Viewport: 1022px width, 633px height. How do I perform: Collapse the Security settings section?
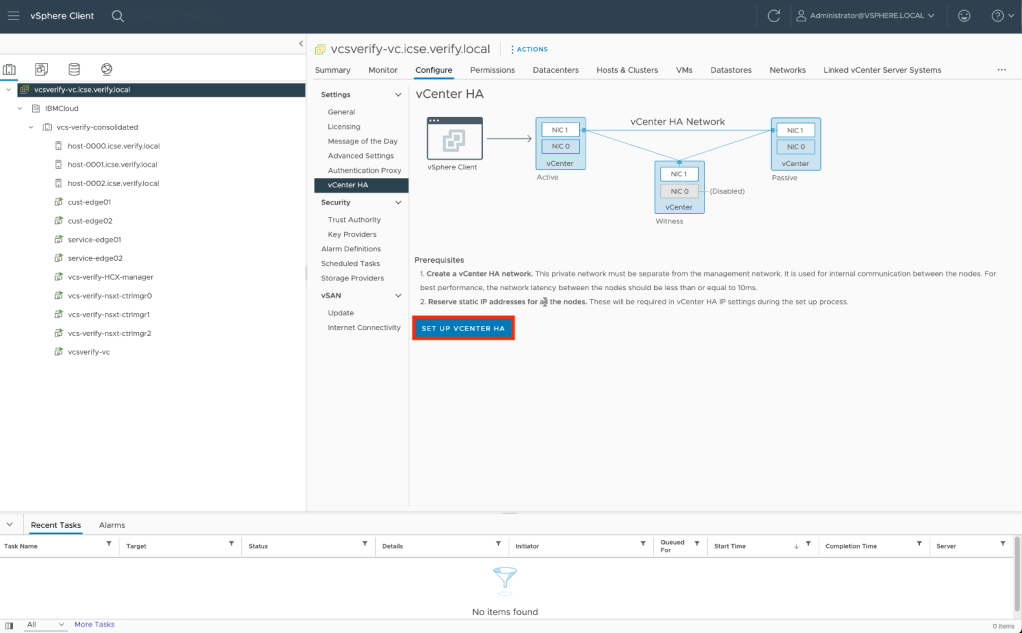click(399, 202)
